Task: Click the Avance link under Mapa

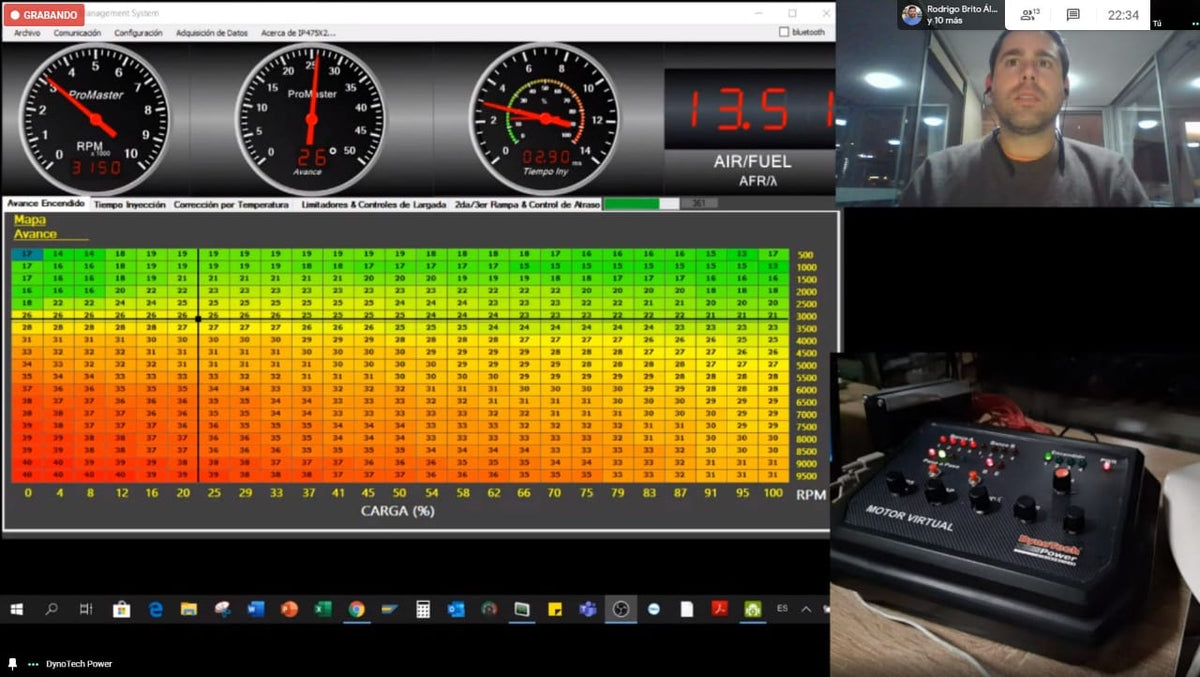Action: pos(35,234)
